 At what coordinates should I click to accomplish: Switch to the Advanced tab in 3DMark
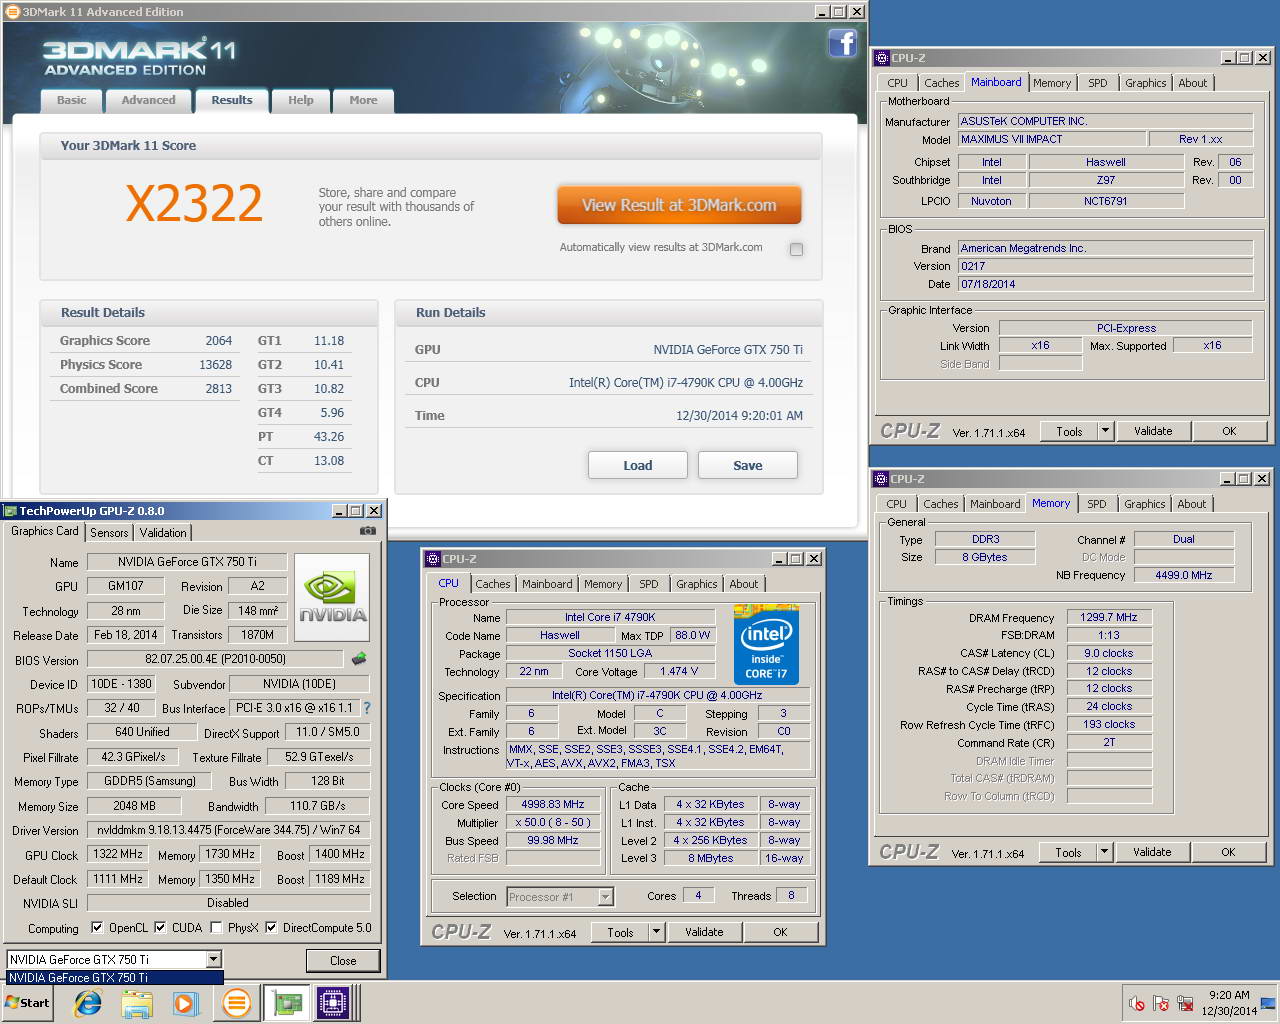click(148, 100)
